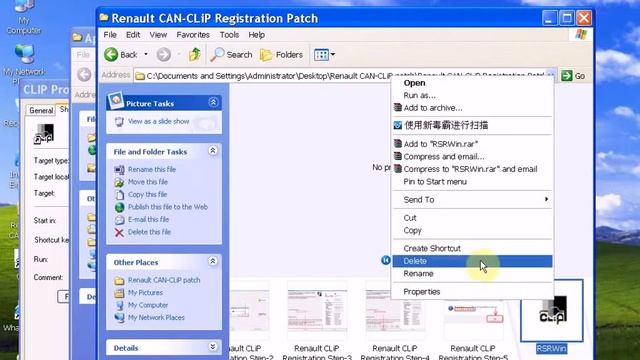Click the Delete this file link
640x360 pixels.
[149, 232]
